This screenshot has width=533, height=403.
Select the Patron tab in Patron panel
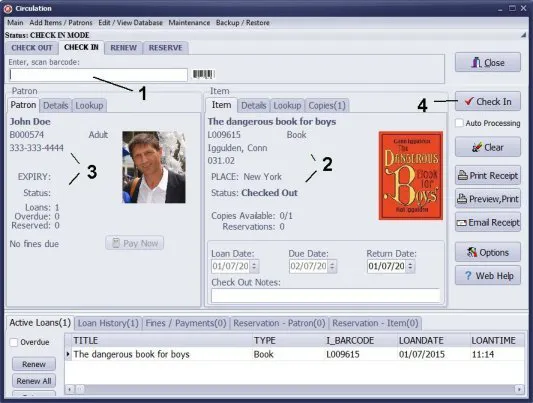coord(23,105)
